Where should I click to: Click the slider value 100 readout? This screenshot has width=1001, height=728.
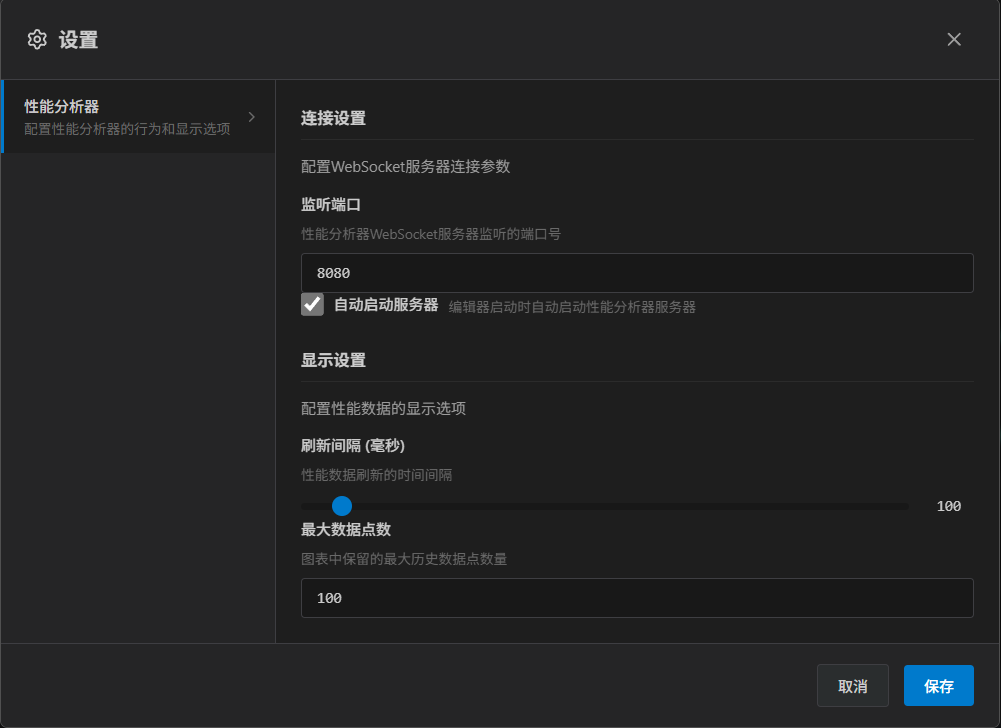[948, 506]
